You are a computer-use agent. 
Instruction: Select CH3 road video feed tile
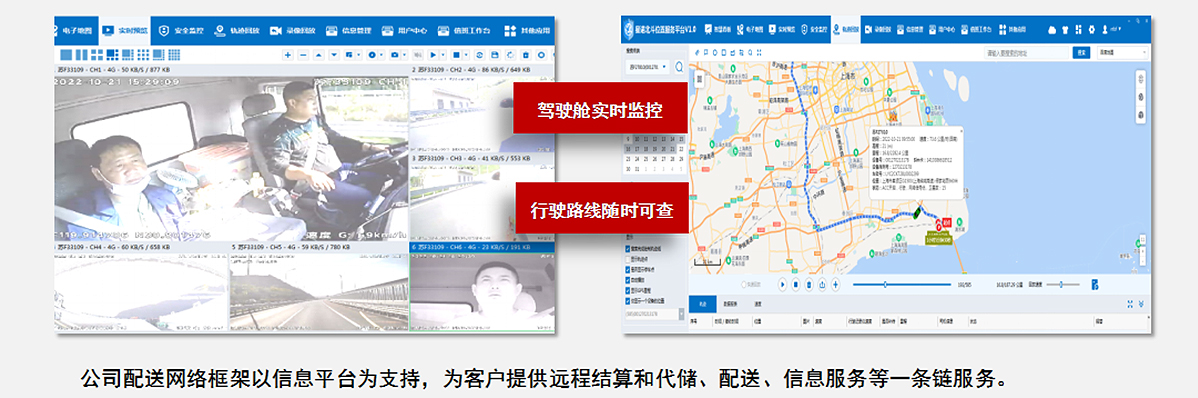[x=482, y=202]
